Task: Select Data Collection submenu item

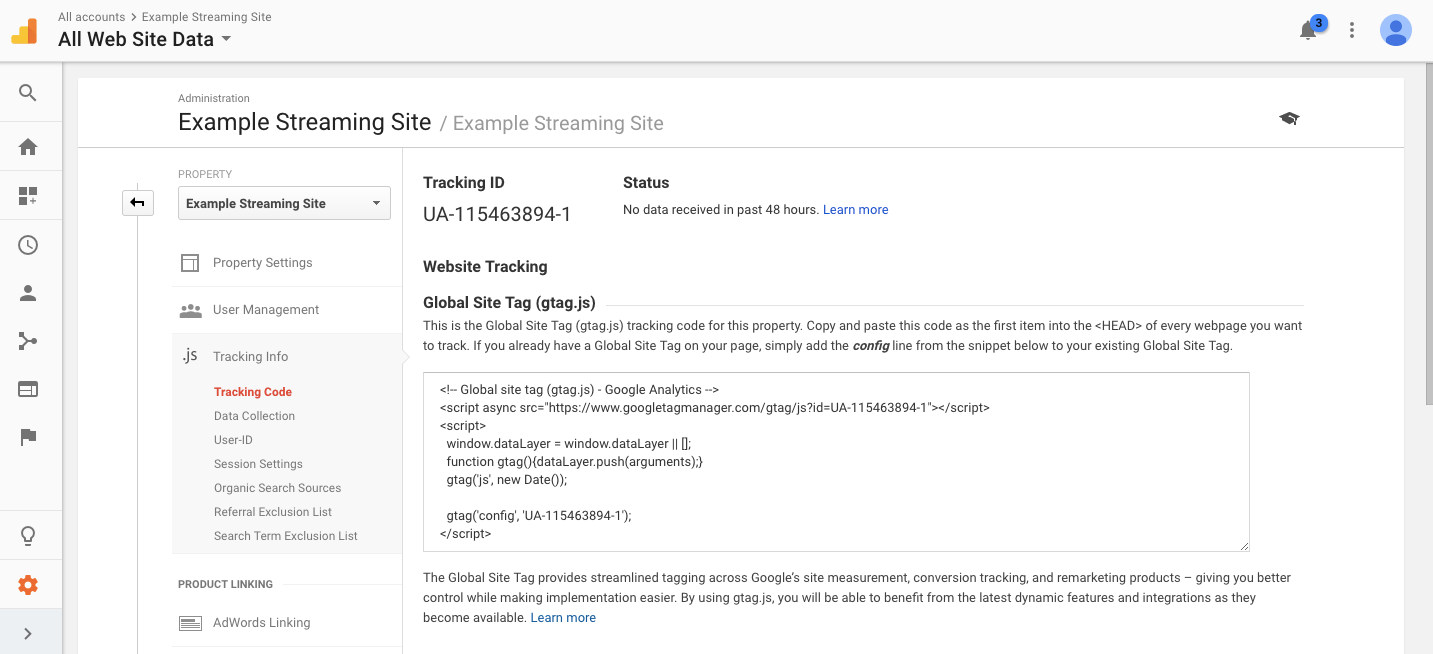Action: [254, 416]
